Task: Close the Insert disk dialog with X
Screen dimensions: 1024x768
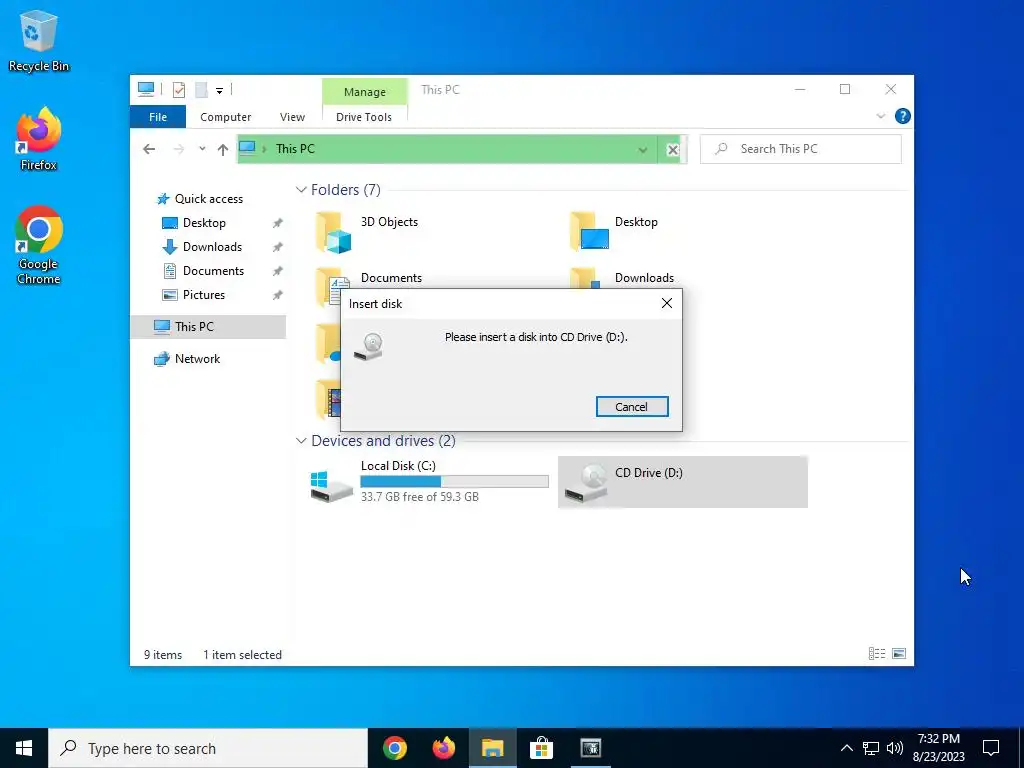Action: [666, 303]
